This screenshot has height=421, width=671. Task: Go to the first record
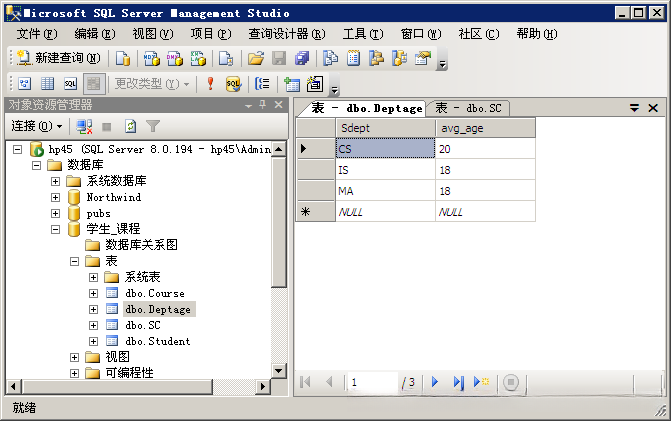(x=306, y=382)
